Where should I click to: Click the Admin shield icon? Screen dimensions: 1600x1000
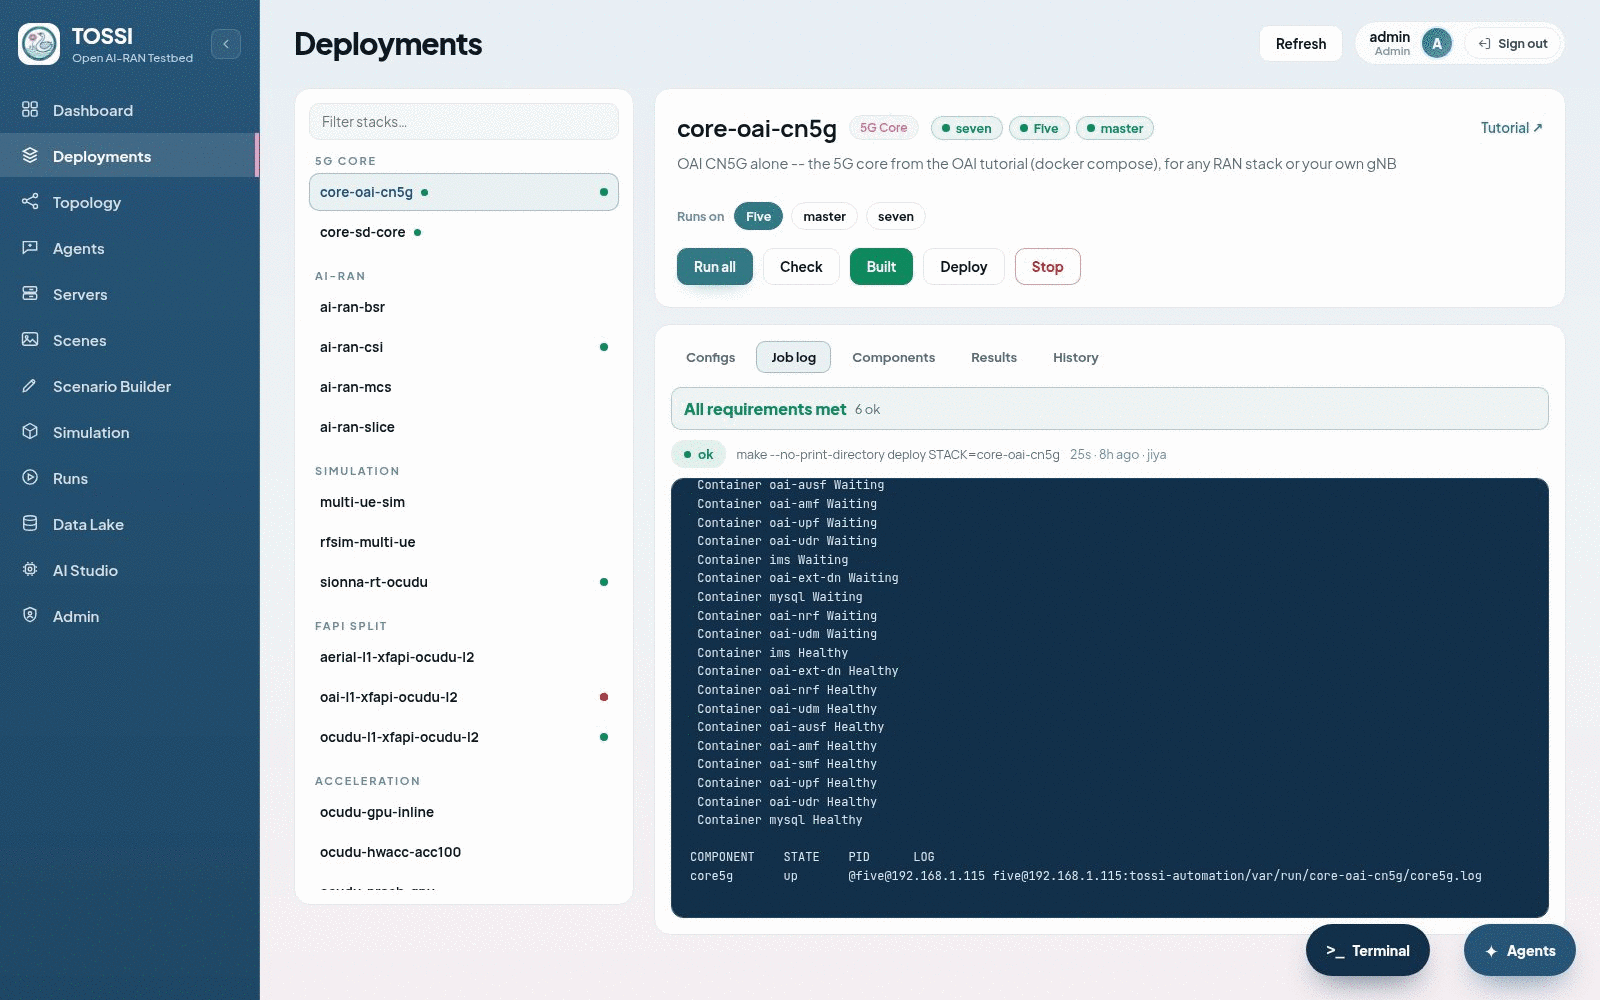point(30,616)
